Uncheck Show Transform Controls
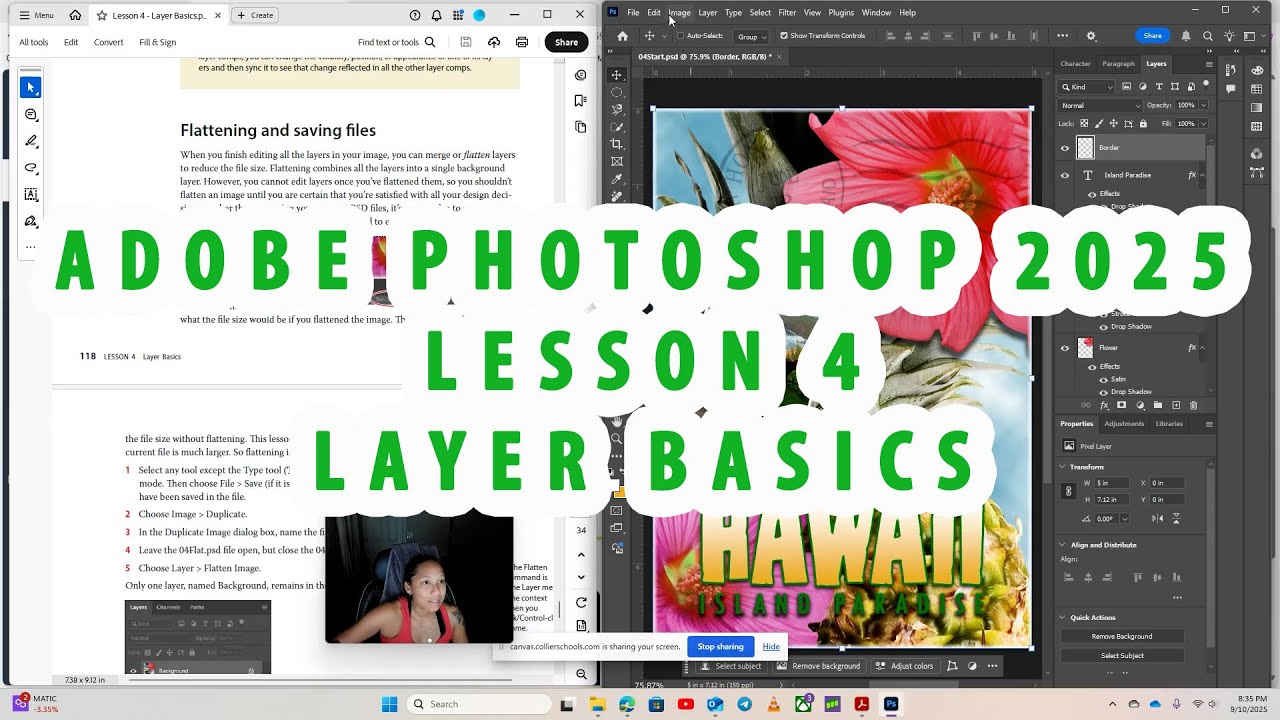Screen dimensions: 1280x720 (x=784, y=36)
